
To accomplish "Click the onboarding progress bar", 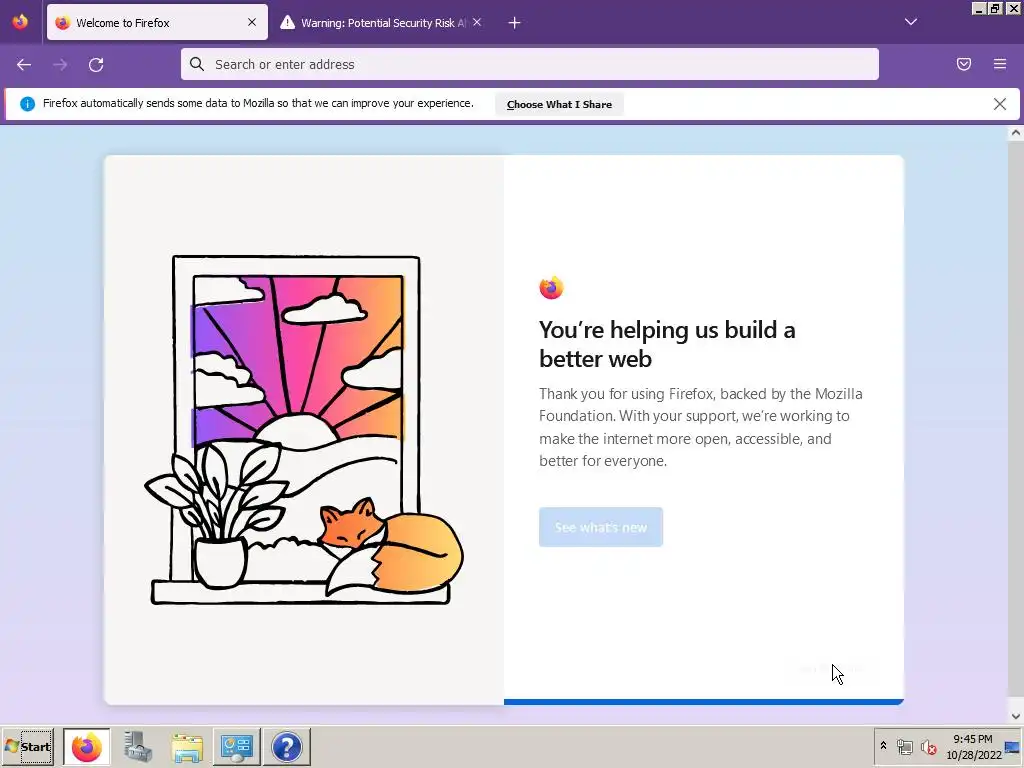I will coord(704,702).
